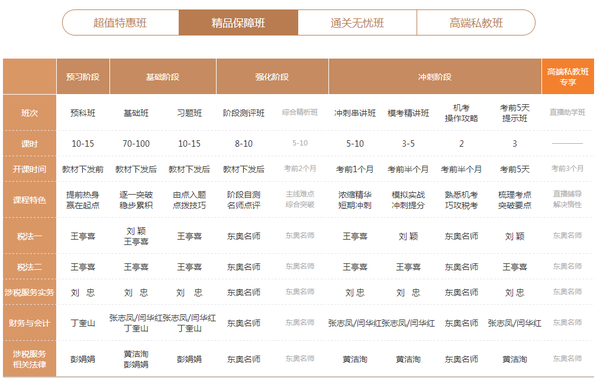Select the 税法二 row label

29,267
